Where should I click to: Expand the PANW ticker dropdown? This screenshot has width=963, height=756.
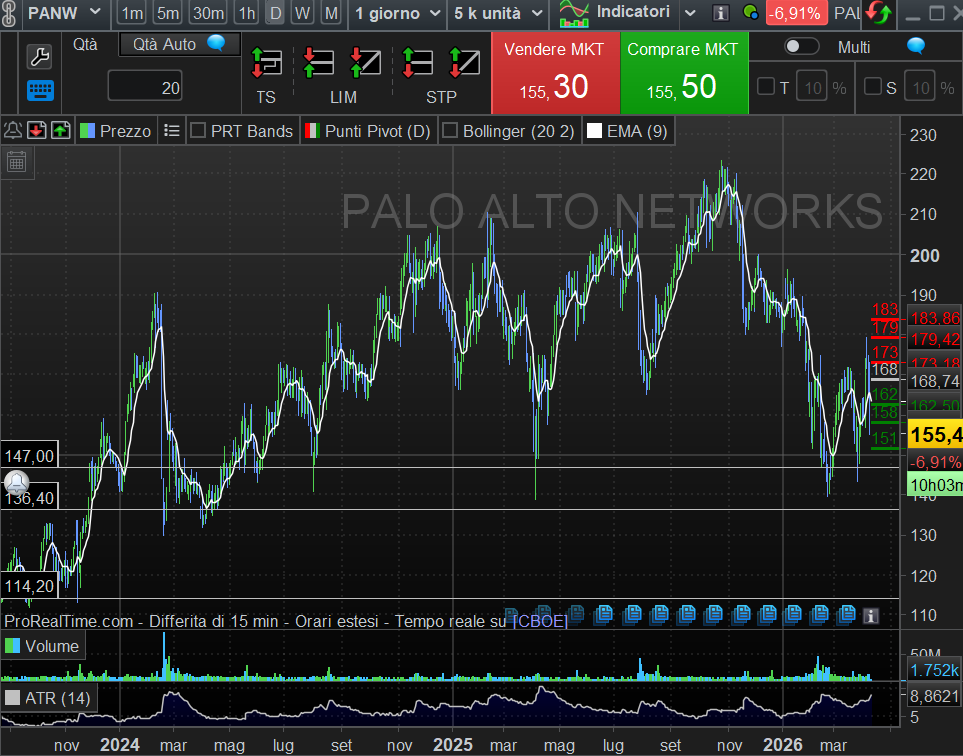pos(95,12)
